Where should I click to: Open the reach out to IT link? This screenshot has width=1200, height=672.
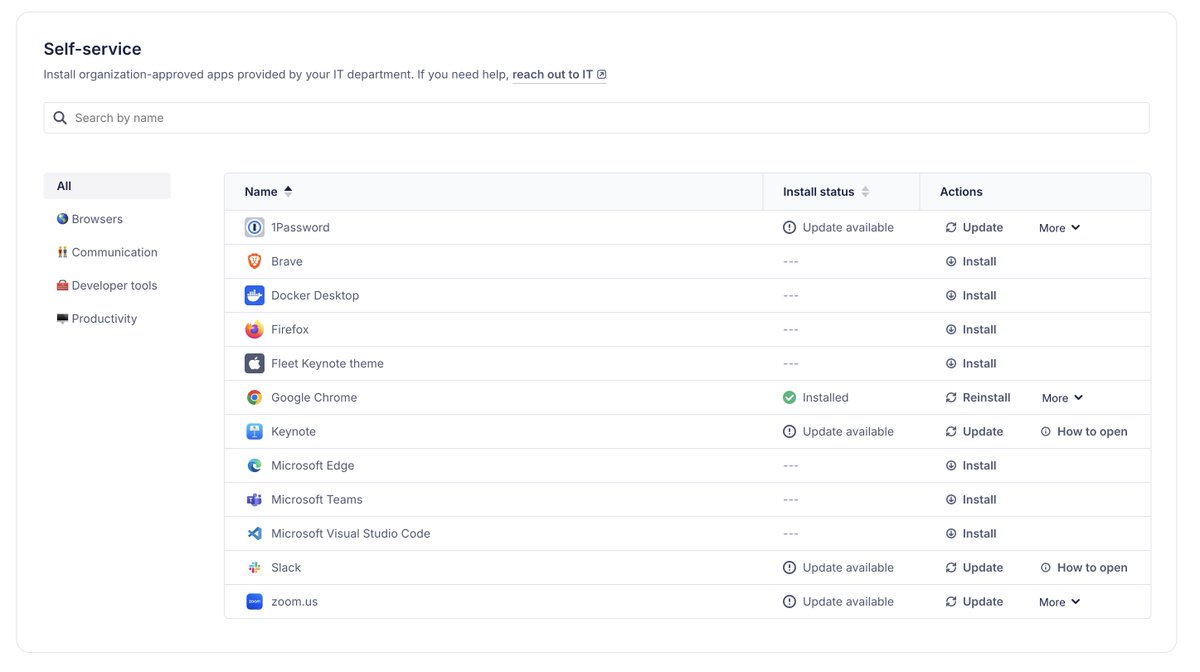(x=559, y=75)
